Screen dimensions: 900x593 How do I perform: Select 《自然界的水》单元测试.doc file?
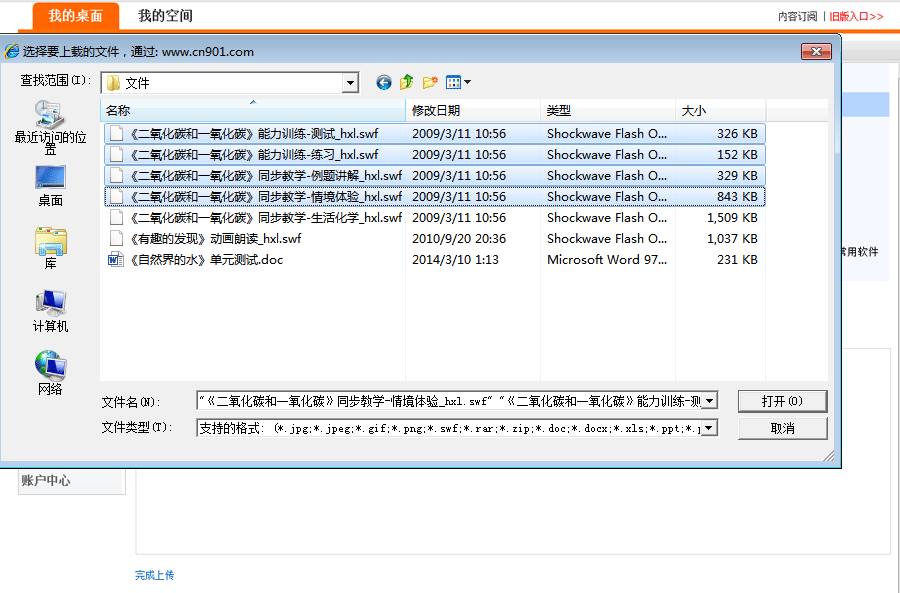pos(209,260)
